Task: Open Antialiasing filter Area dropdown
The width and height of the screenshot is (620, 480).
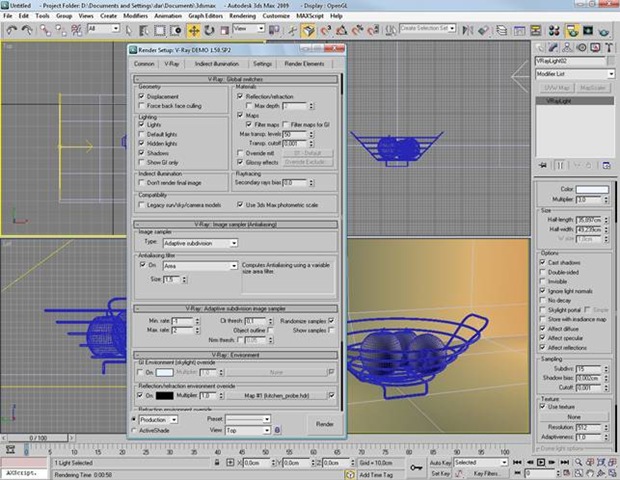Action: click(x=198, y=267)
